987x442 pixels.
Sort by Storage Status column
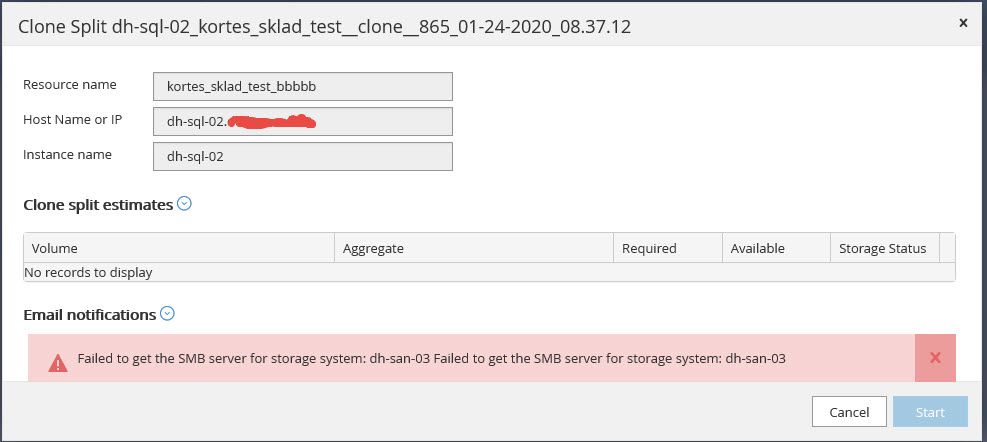pos(883,248)
